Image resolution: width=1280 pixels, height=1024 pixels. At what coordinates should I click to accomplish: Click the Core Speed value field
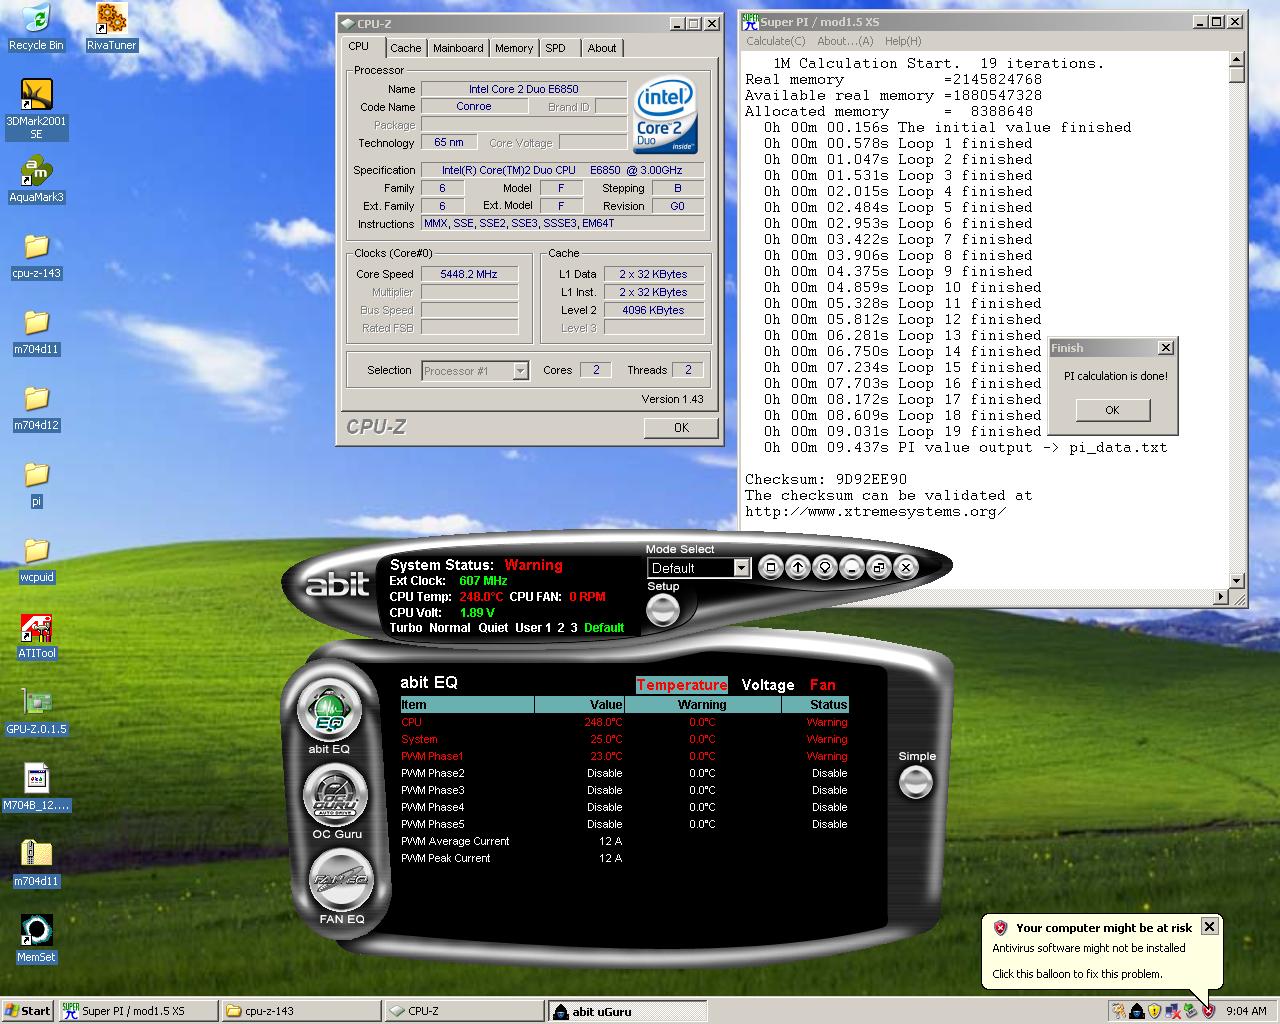pyautogui.click(x=469, y=274)
